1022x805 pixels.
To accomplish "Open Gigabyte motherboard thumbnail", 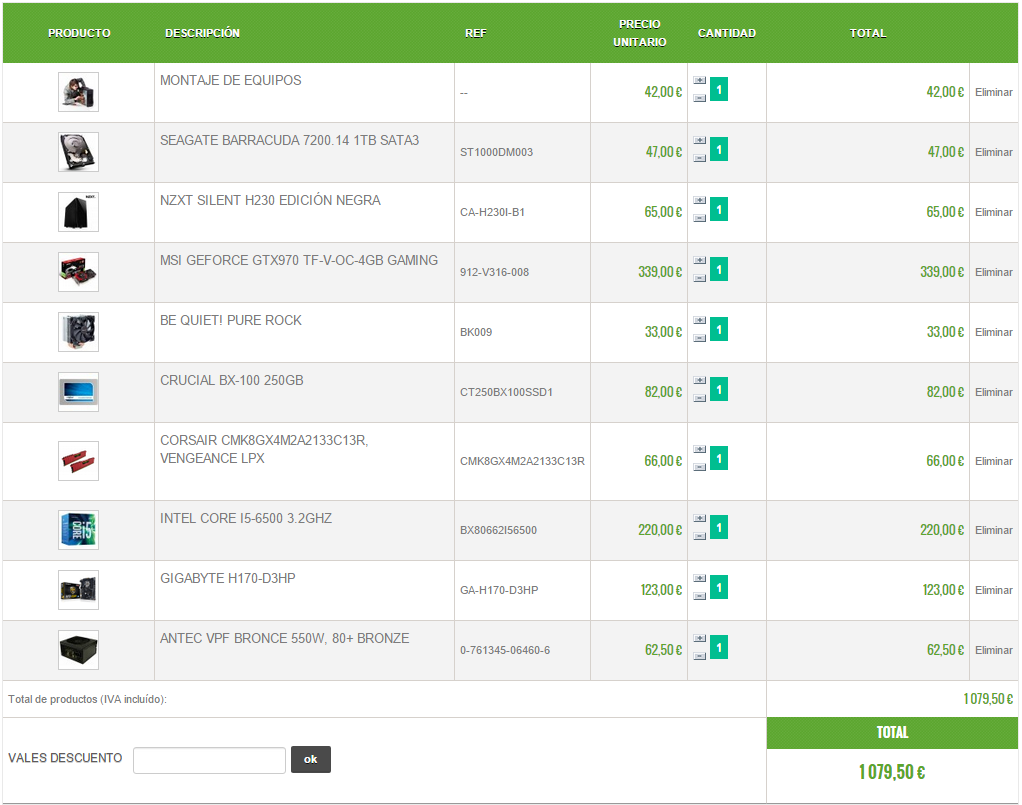I will (x=78, y=590).
